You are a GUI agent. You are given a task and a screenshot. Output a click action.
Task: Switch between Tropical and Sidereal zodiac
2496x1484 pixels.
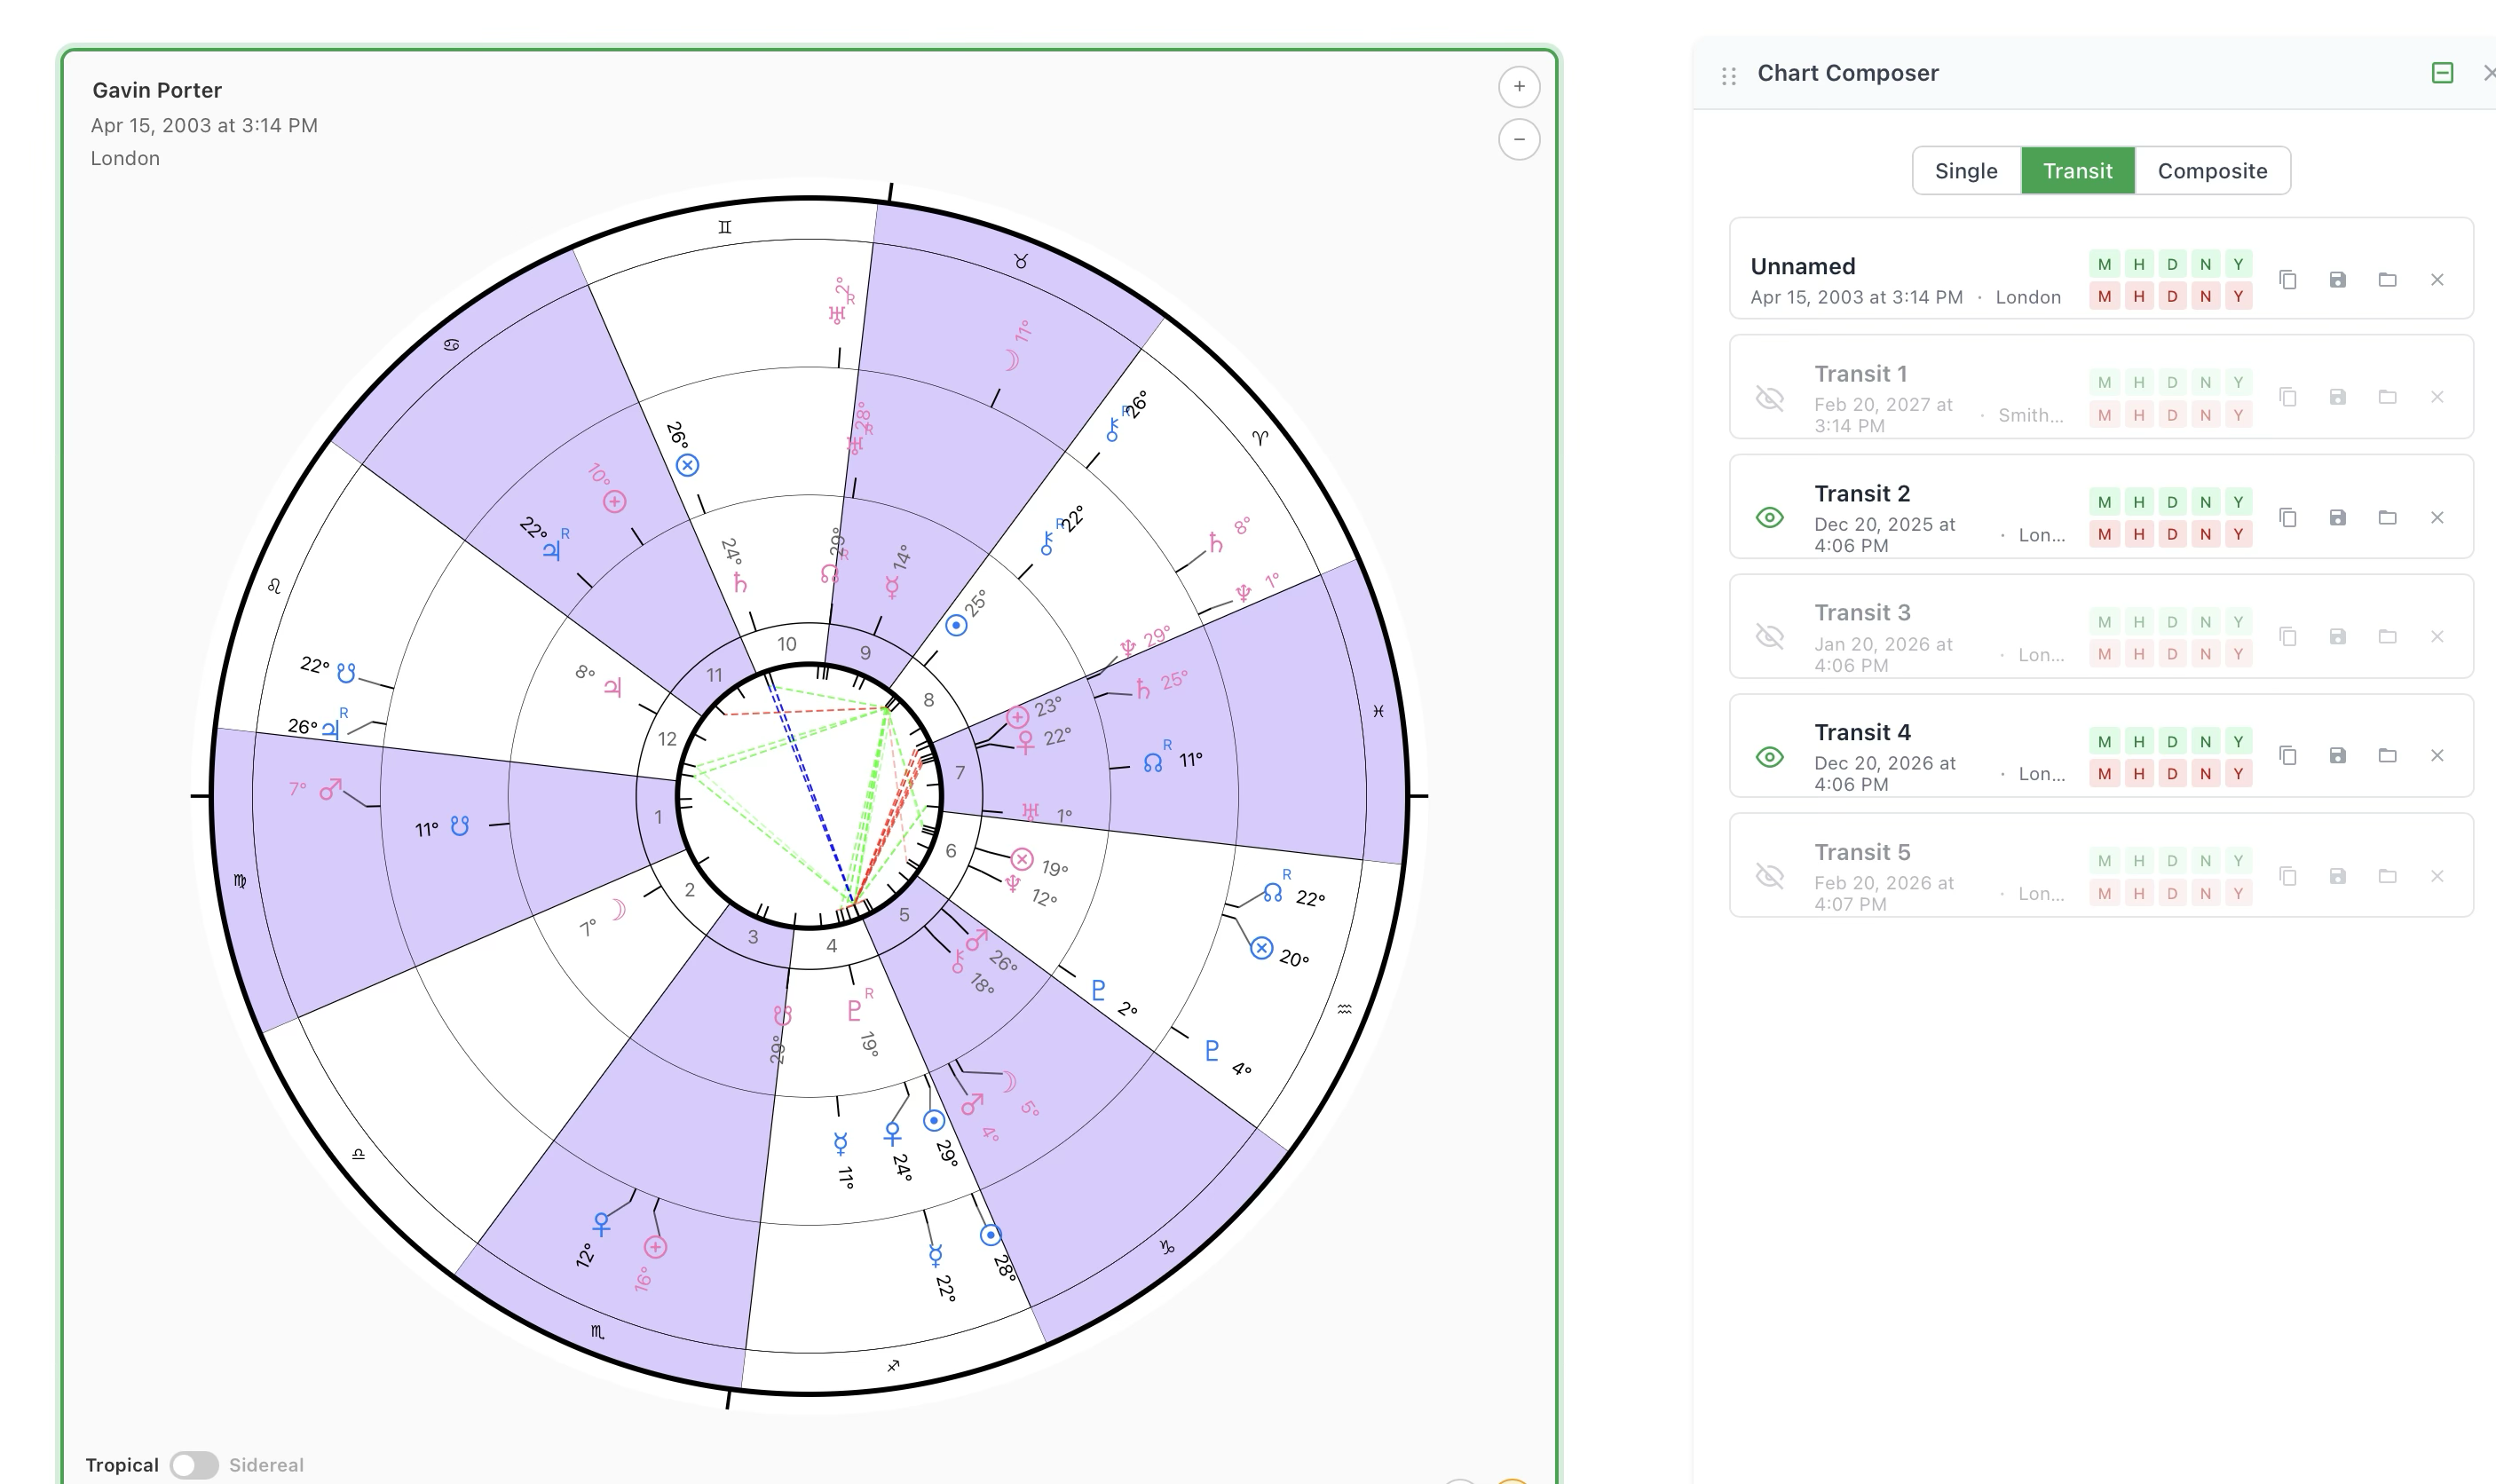(x=194, y=1464)
